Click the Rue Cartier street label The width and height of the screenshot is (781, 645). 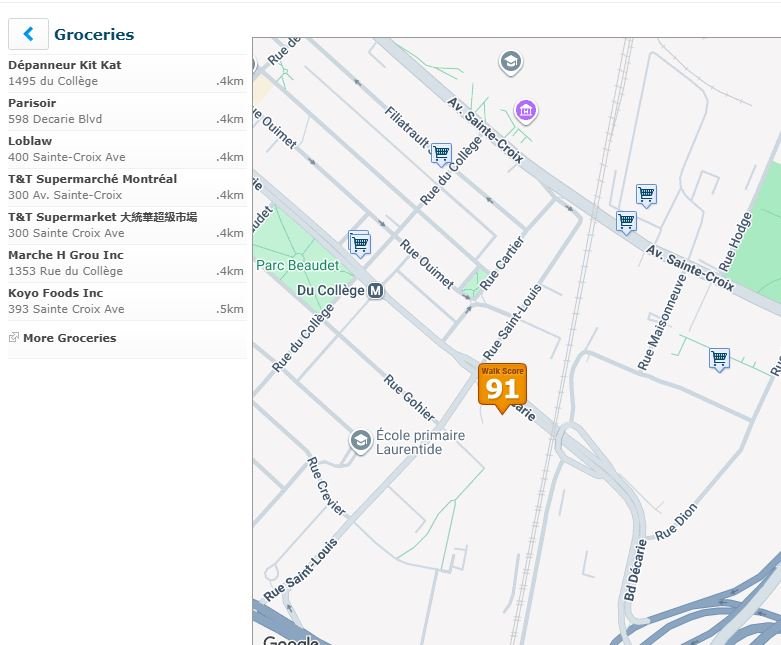tap(502, 263)
